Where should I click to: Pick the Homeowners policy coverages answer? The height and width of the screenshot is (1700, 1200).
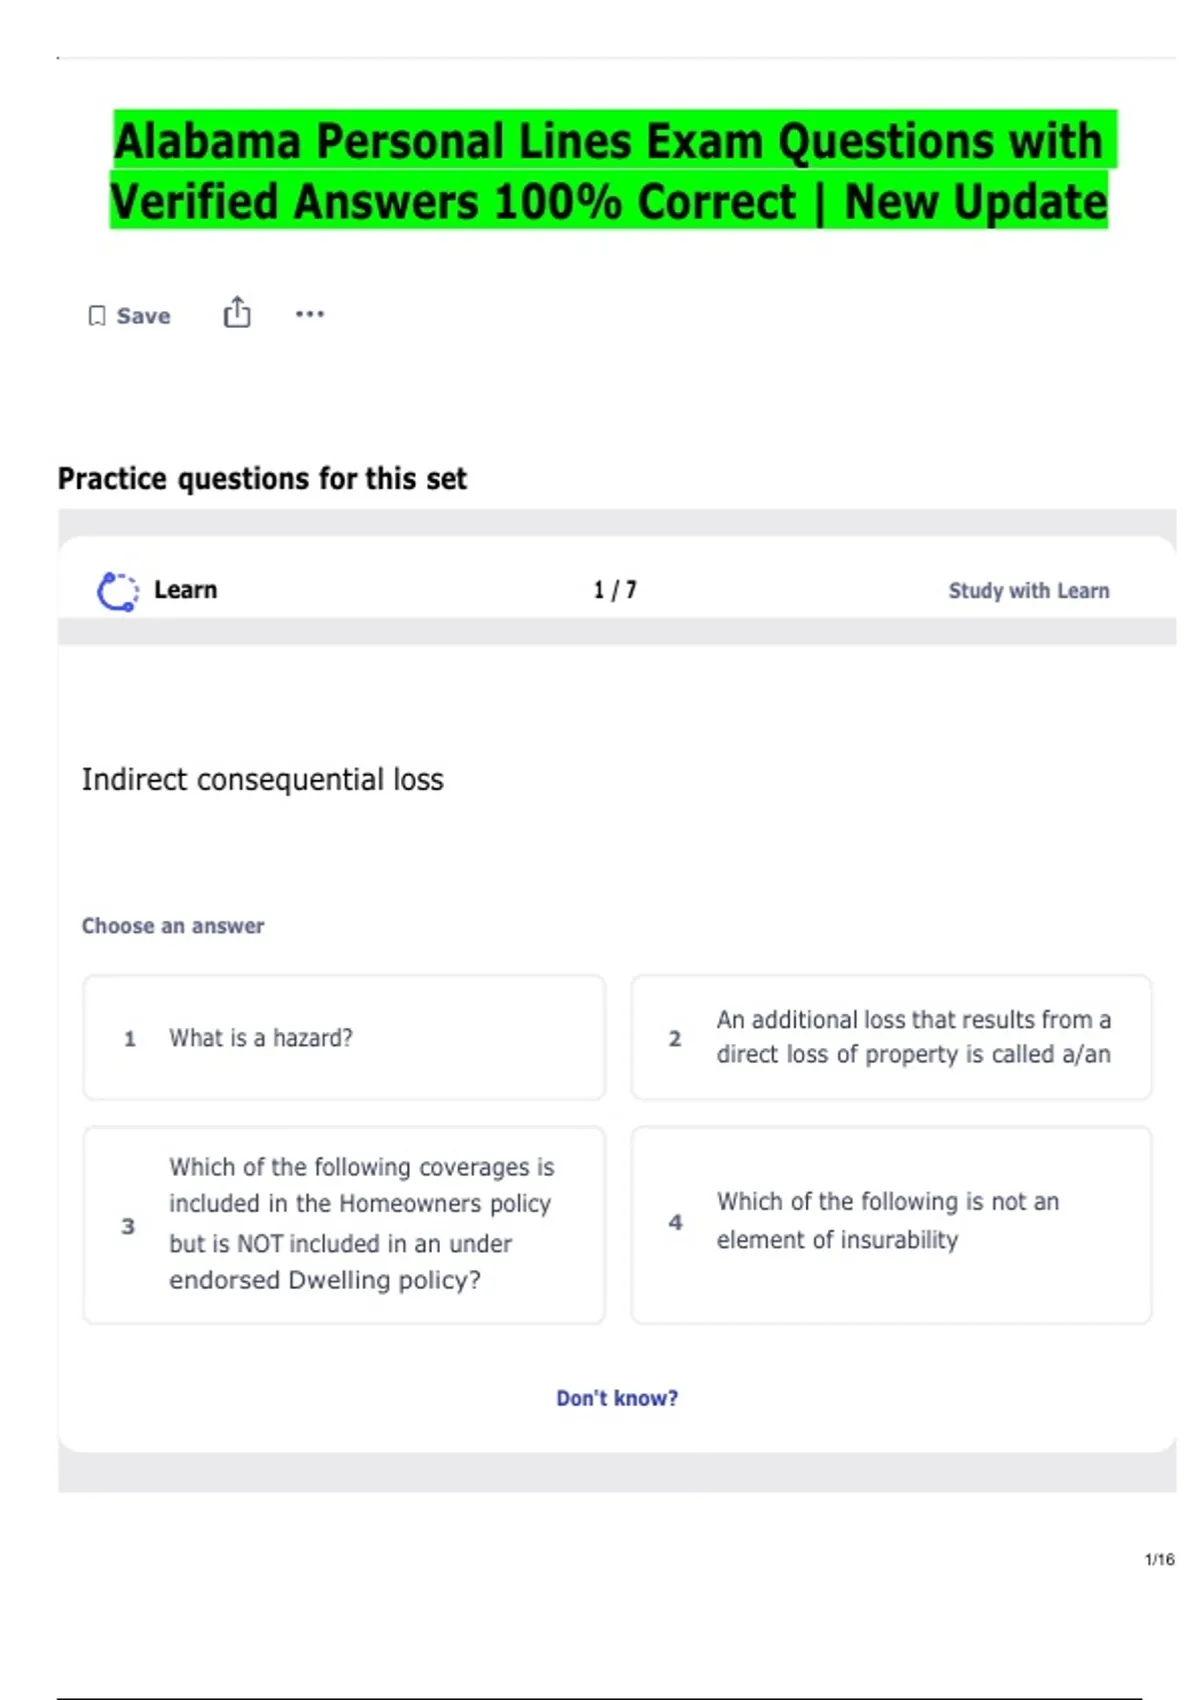coord(344,1224)
